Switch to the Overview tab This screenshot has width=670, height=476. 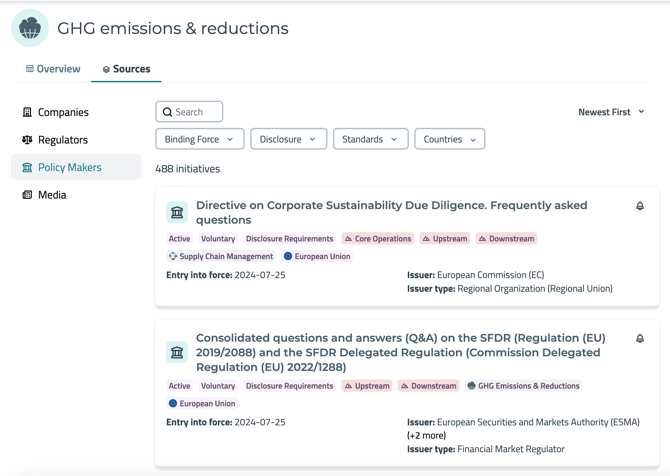53,69
